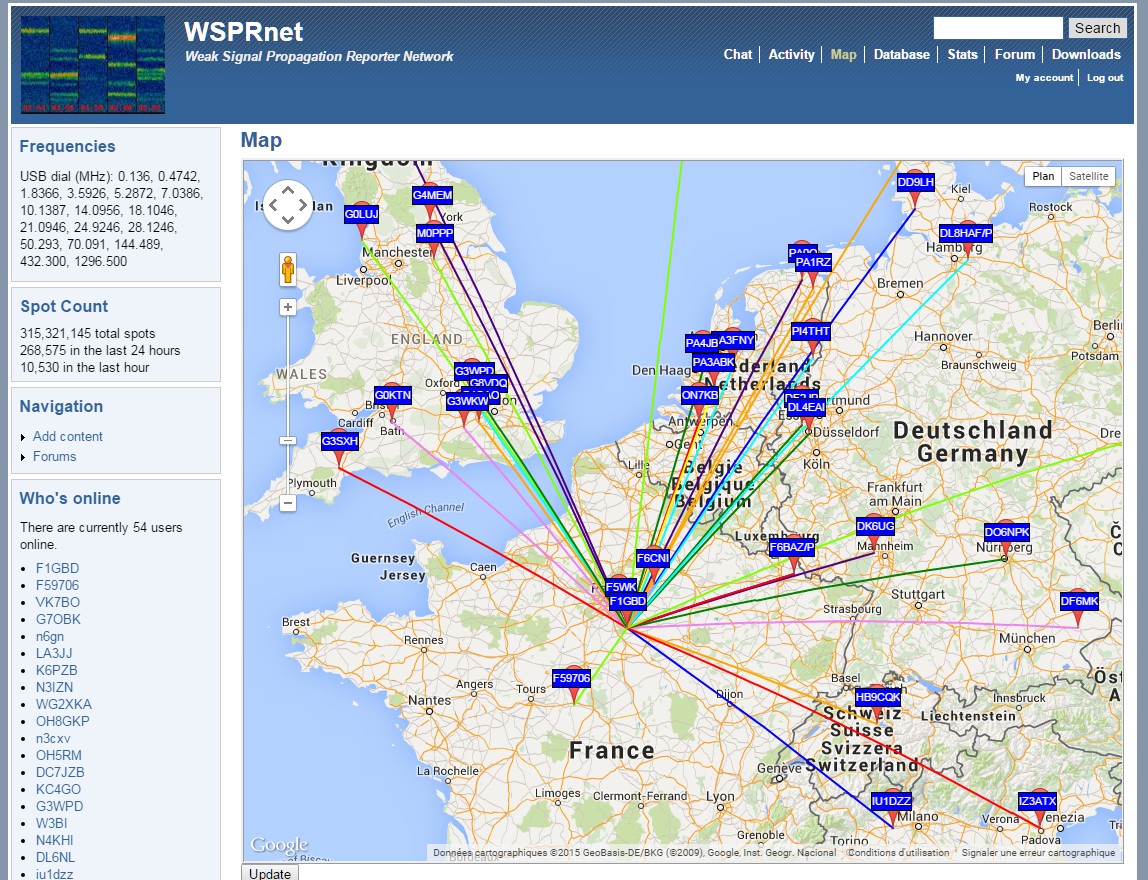Click the F6BAZ/P station marker

[792, 547]
